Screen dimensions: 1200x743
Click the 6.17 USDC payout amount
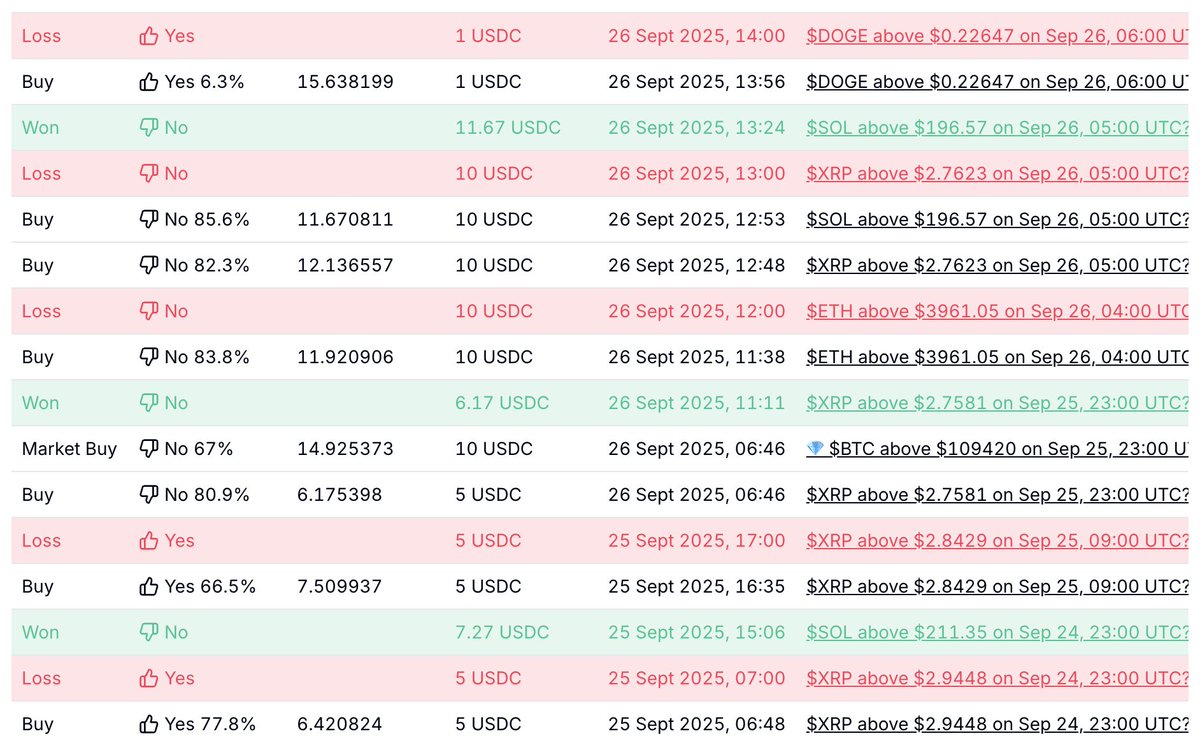tap(502, 403)
